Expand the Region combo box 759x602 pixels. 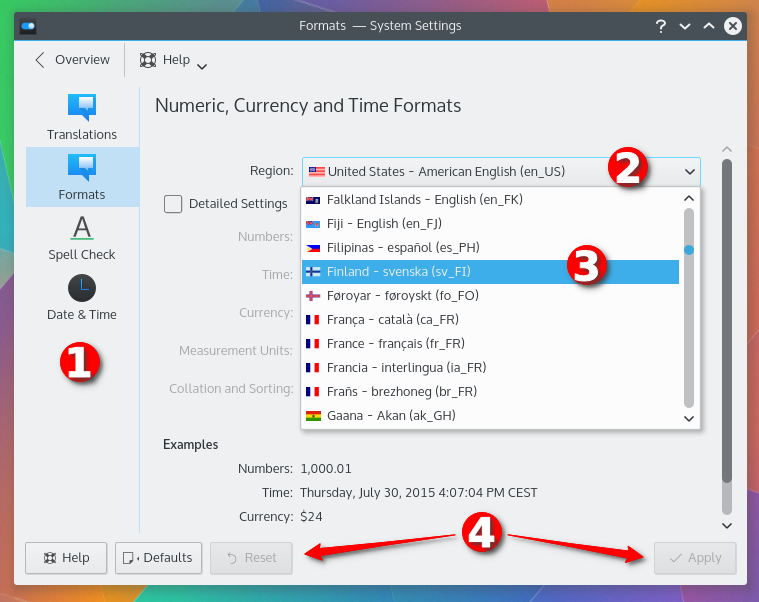[501, 171]
